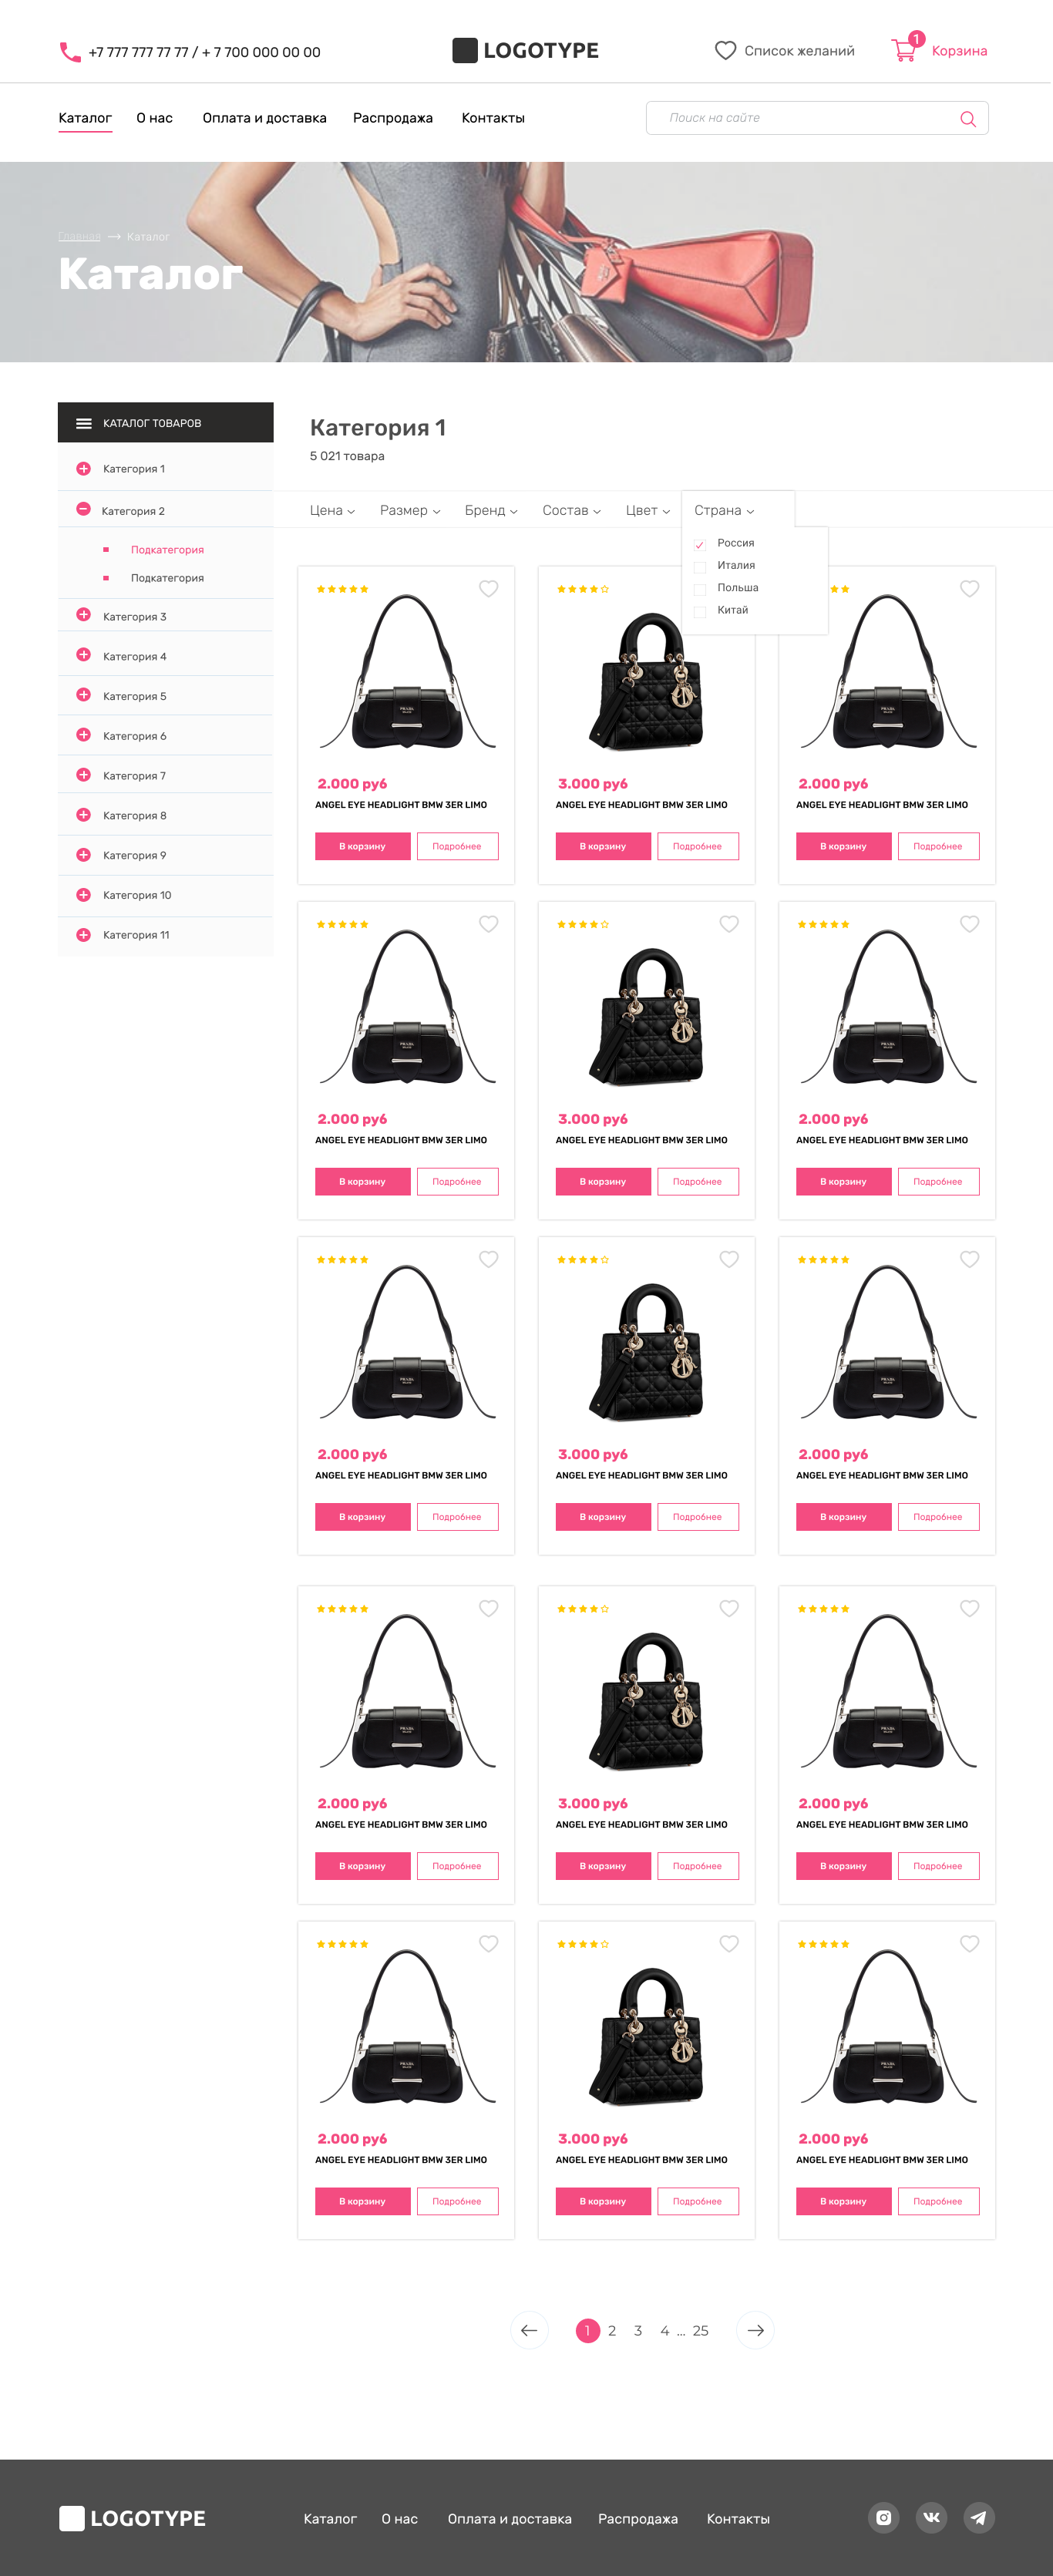Open the Цена filter dropdown
The width and height of the screenshot is (1053, 2576).
tap(332, 510)
